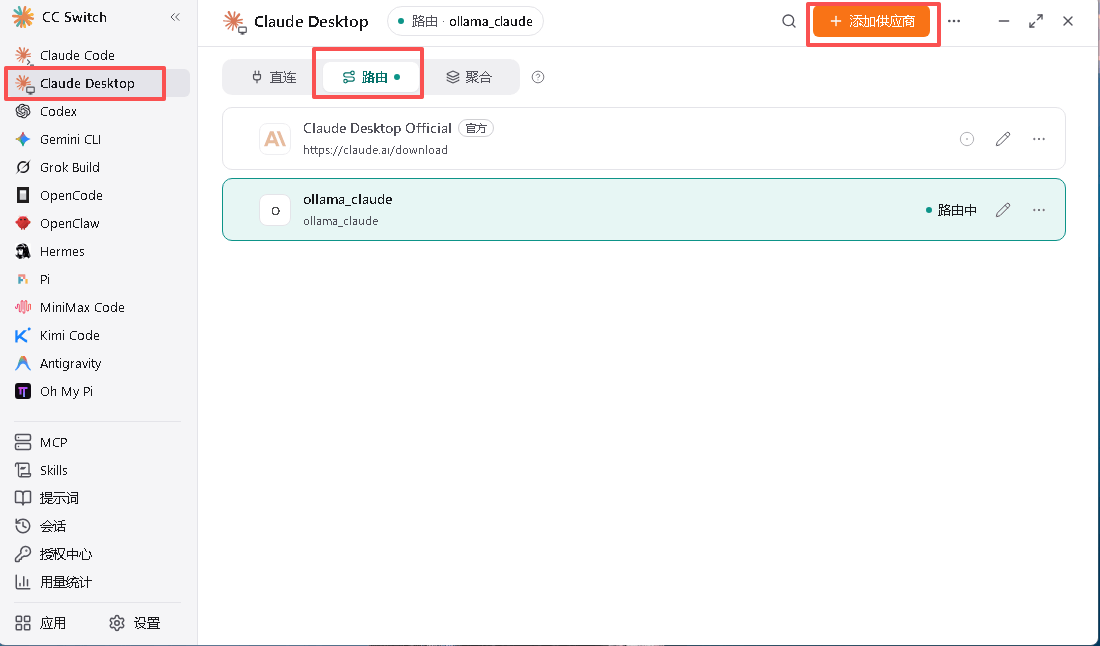1100x646 pixels.
Task: Edit the ollama_claude provider
Action: click(x=1003, y=210)
